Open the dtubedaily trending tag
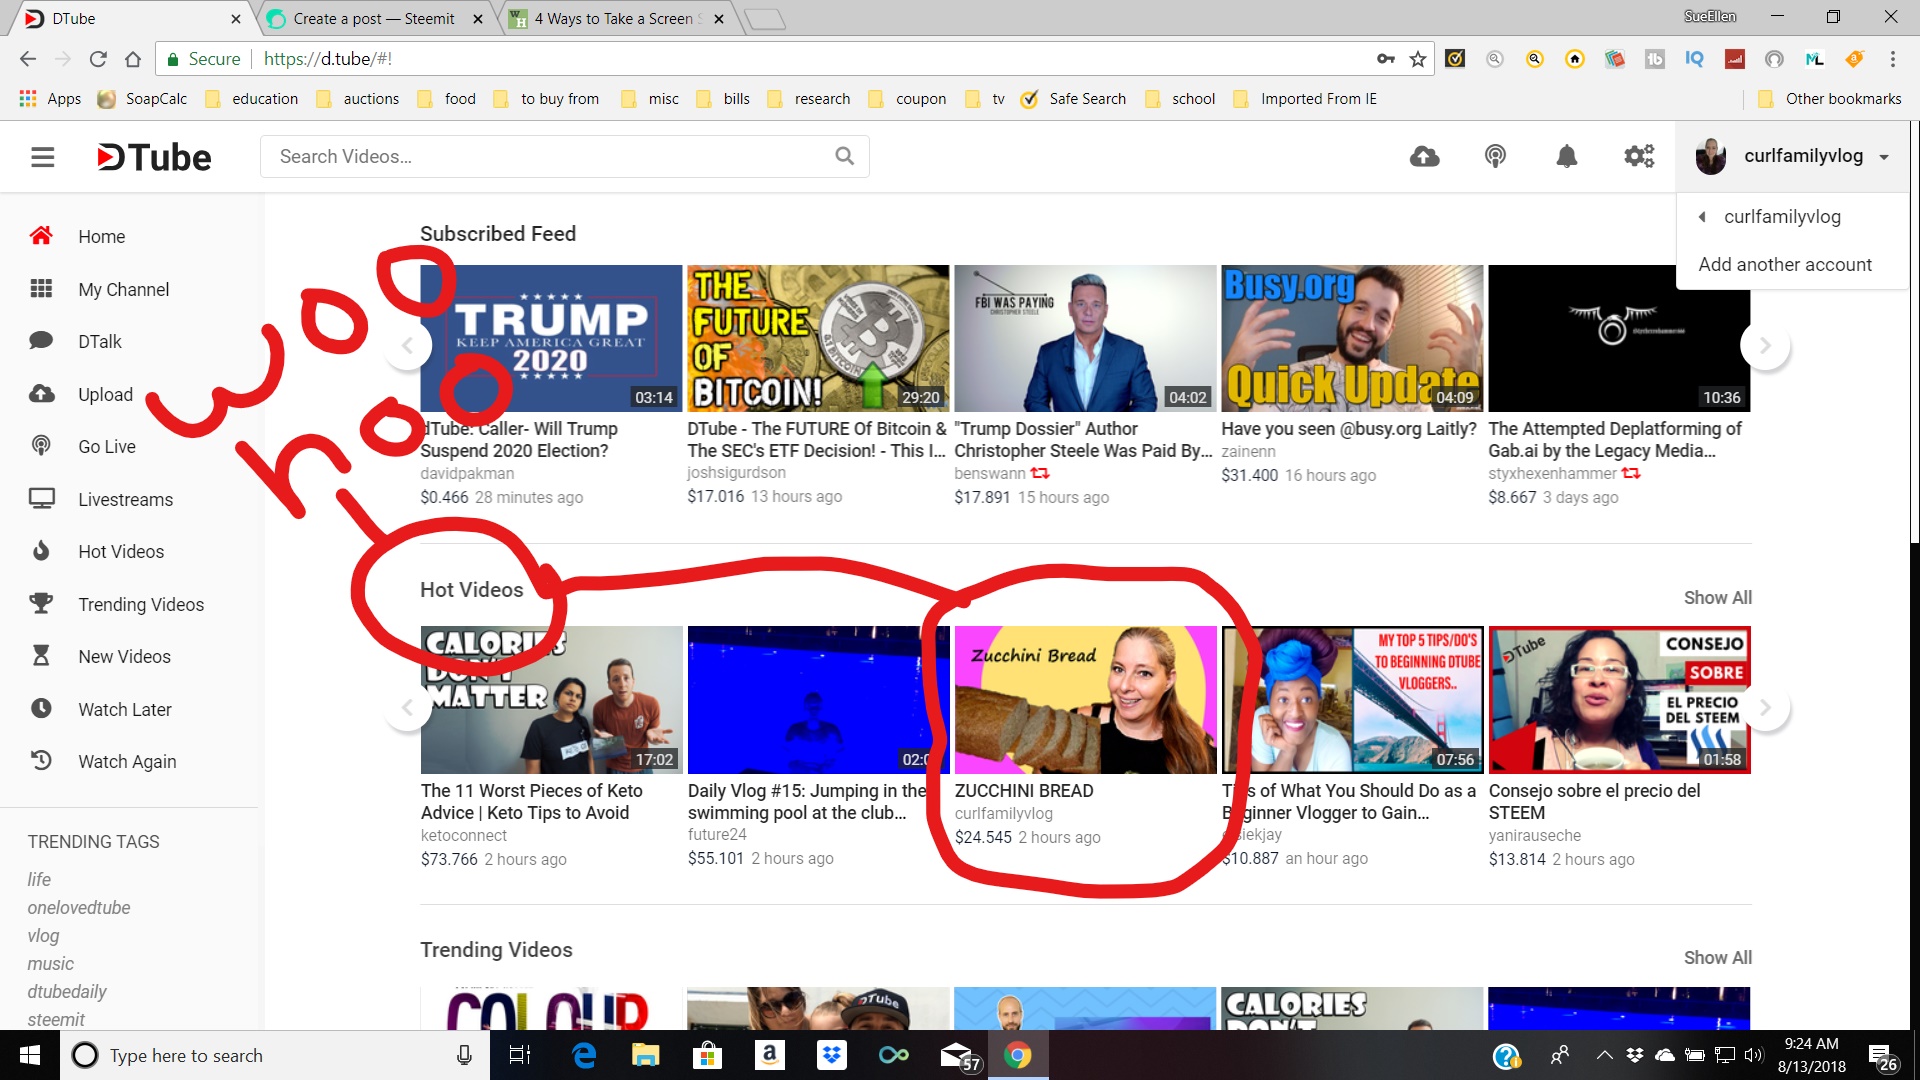Screen dimensions: 1920x1080 click(67, 991)
